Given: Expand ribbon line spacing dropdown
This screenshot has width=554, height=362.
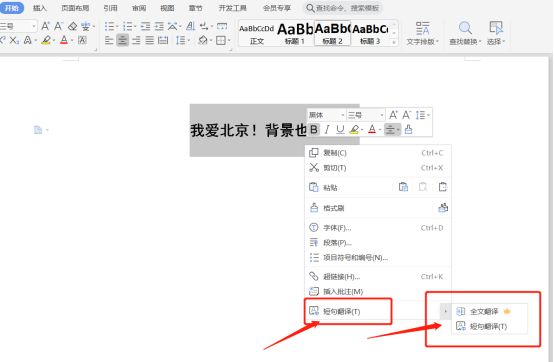Looking at the screenshot, I should click(x=189, y=41).
